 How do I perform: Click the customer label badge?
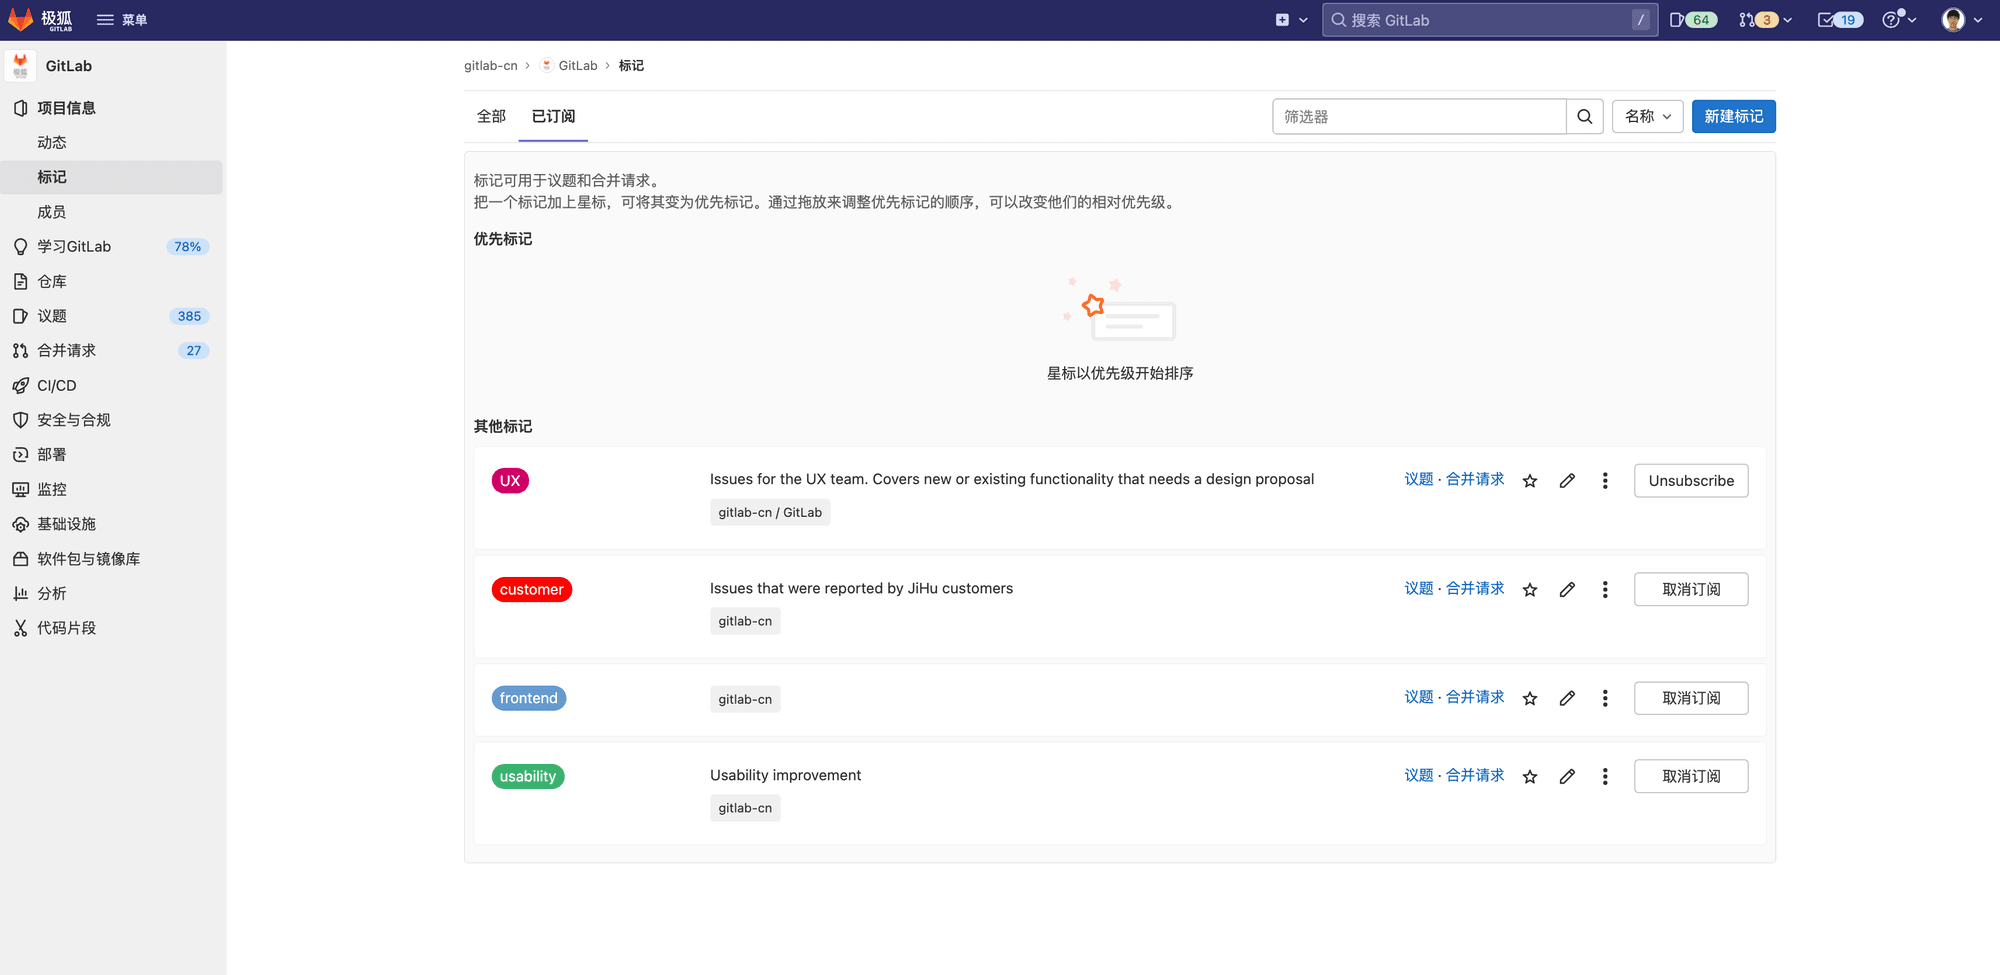tap(532, 590)
